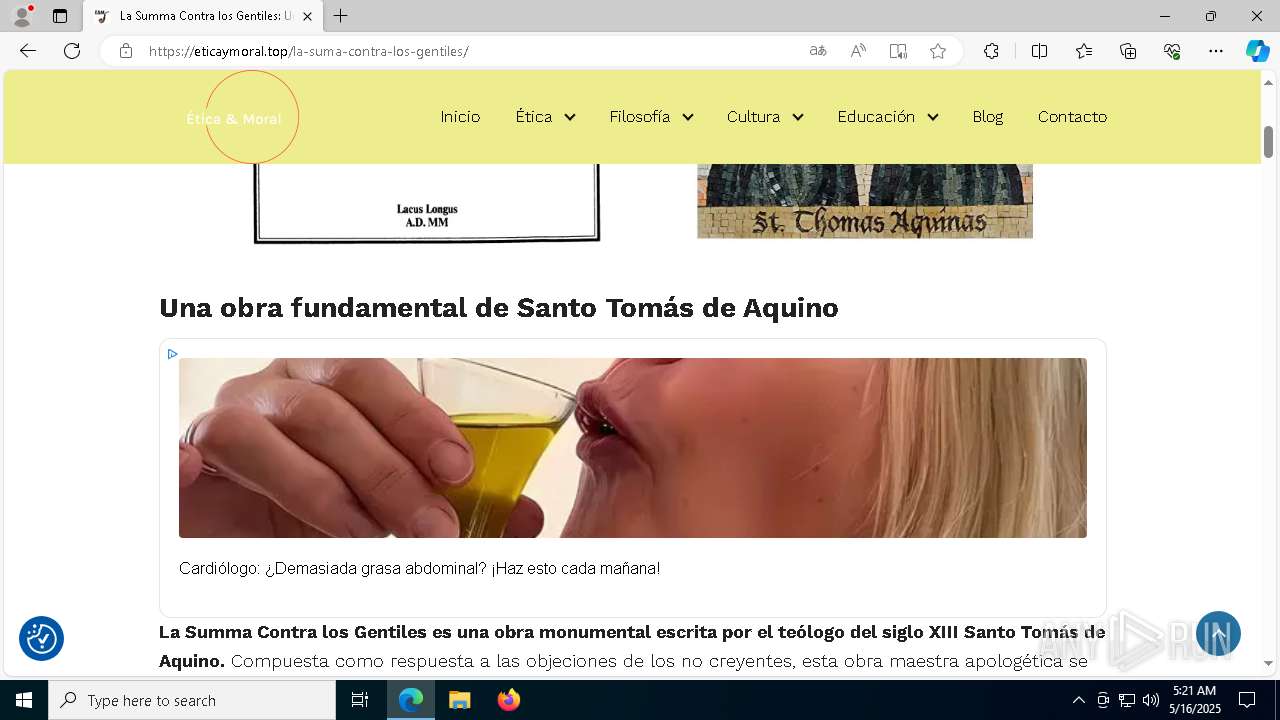Expand the Filosofía dropdown chevron
Screen dimensions: 1280x720
point(688,117)
